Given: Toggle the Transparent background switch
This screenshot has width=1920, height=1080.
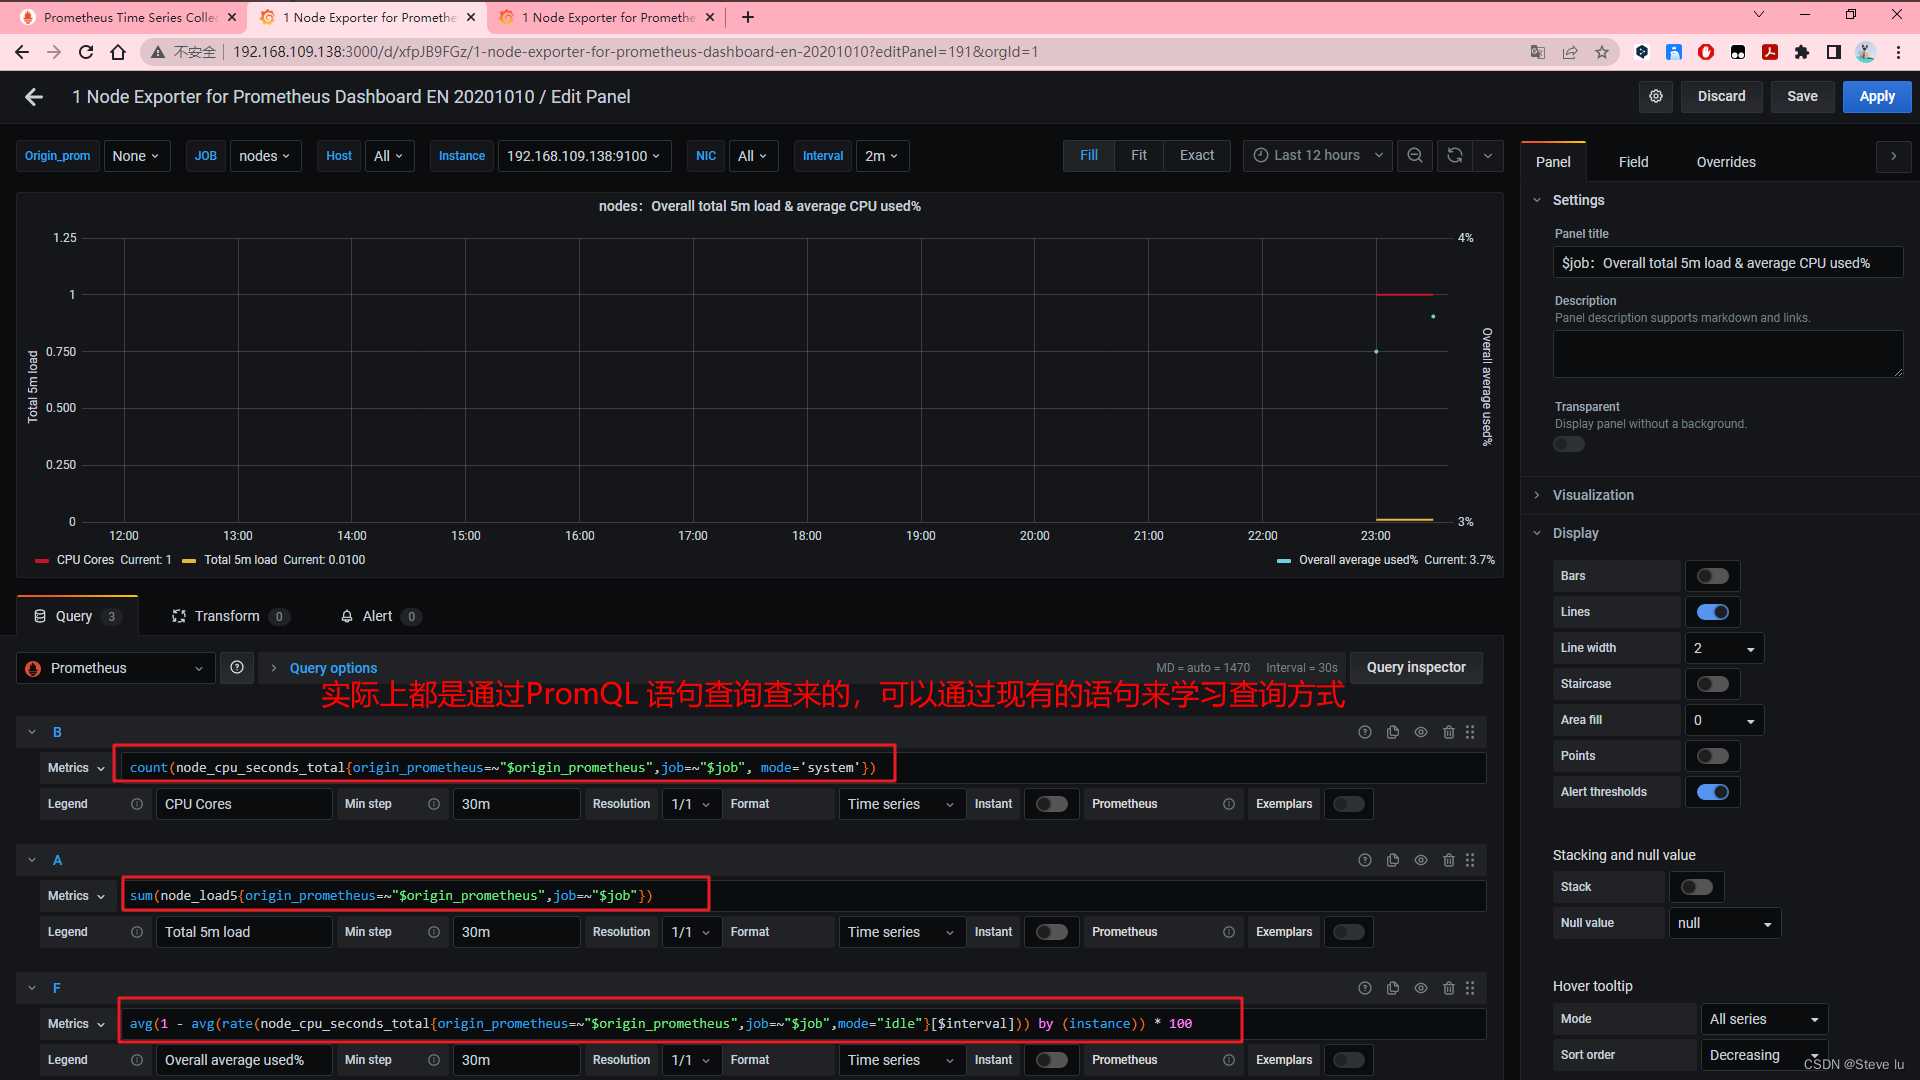Looking at the screenshot, I should point(1569,444).
